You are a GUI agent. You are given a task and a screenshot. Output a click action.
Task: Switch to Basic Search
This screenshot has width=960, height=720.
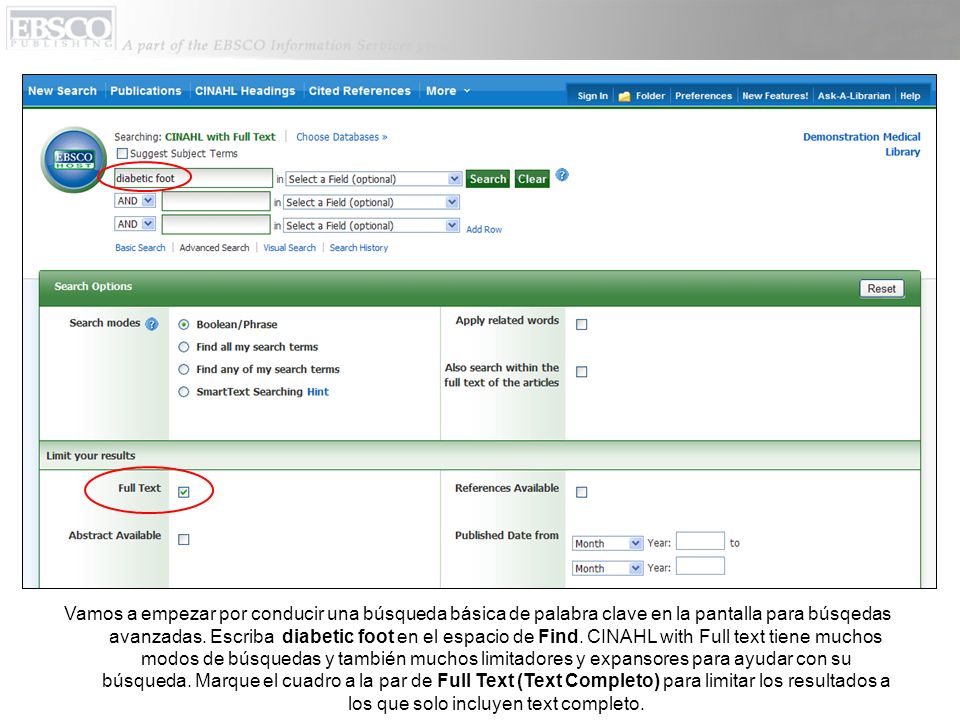[x=140, y=248]
